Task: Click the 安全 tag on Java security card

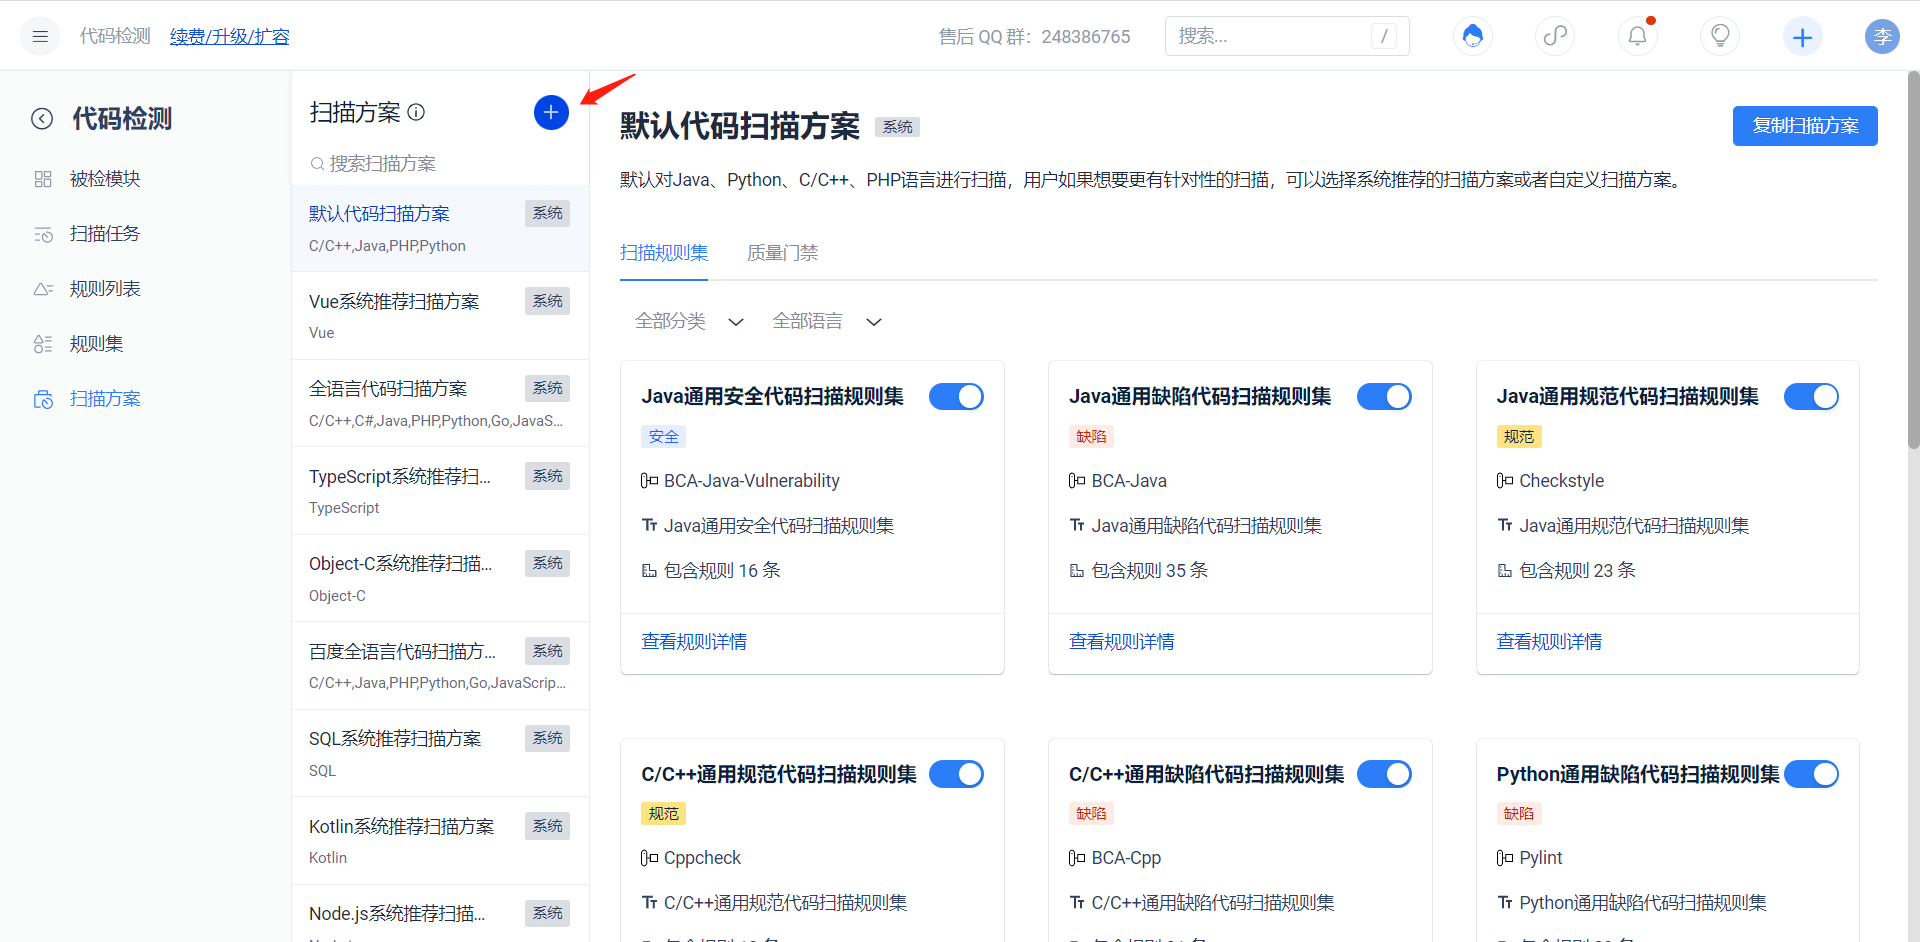Action: 663,437
